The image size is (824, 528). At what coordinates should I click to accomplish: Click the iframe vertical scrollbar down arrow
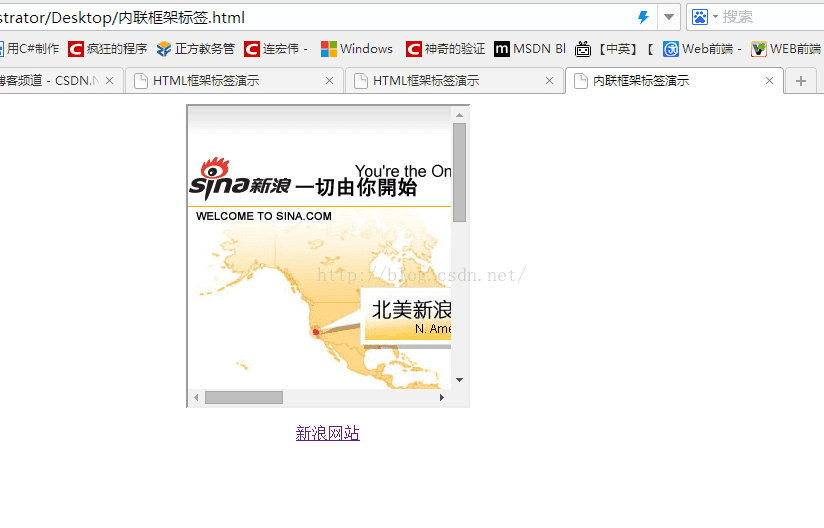pos(459,380)
